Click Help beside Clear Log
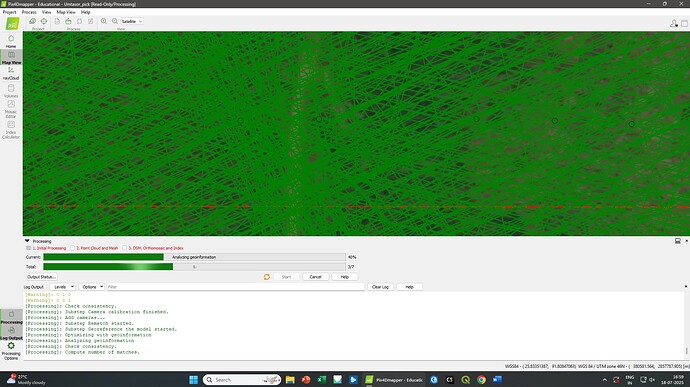This screenshot has height=387, width=690. [x=409, y=287]
